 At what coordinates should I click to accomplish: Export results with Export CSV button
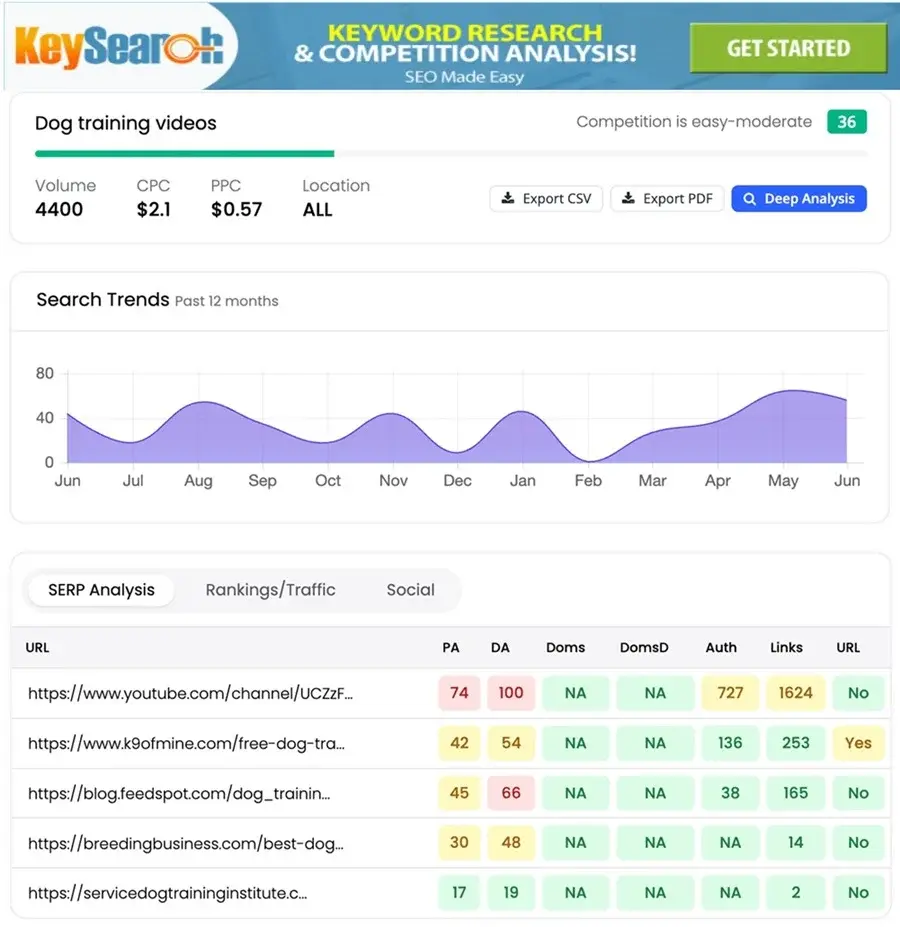click(x=546, y=199)
